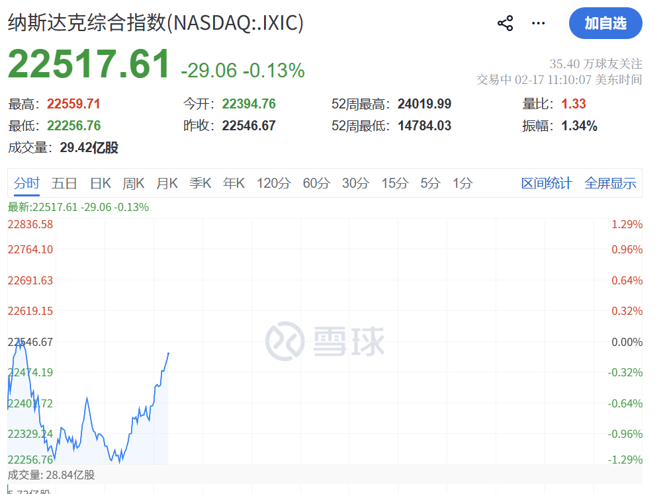This screenshot has height=494, width=667.
Task: Click the share icon
Action: 505,23
